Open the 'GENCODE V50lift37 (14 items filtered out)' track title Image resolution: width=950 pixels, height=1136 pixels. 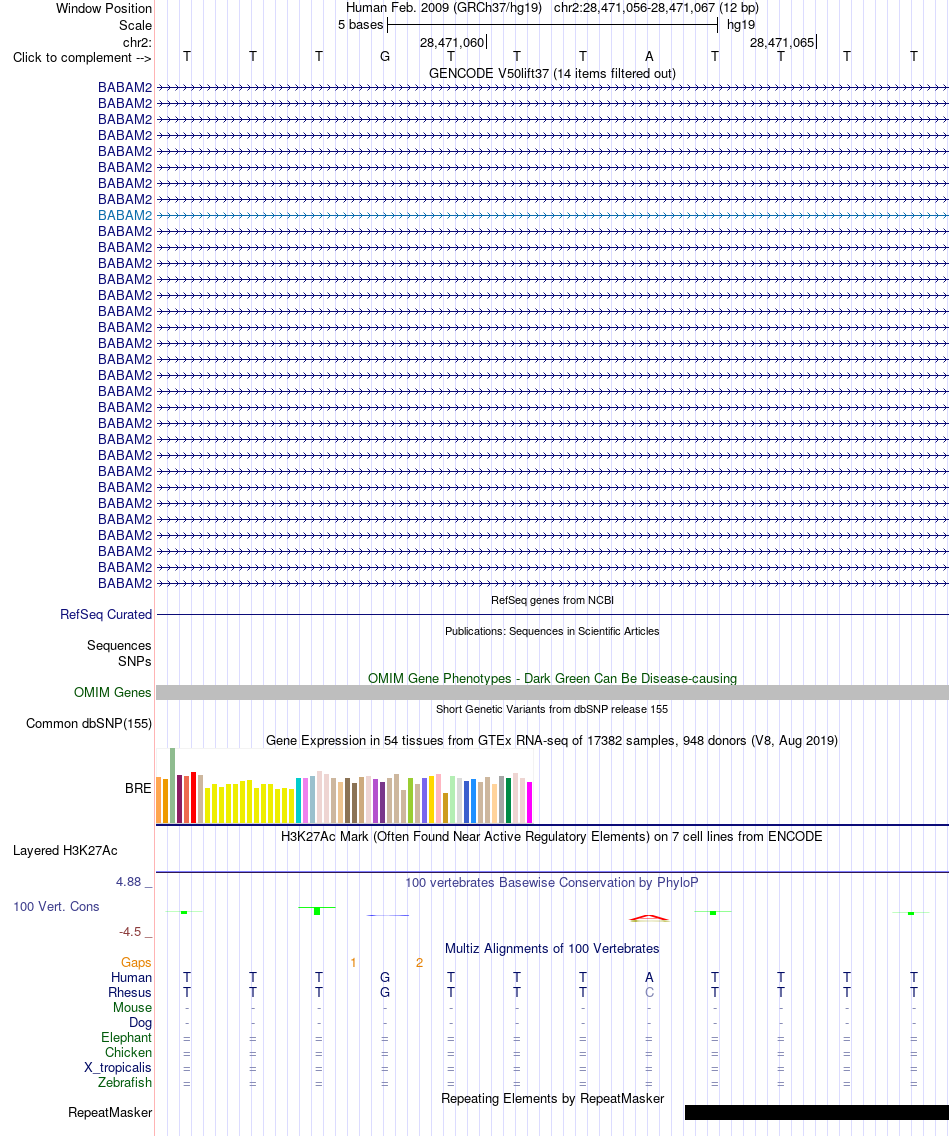552,74
